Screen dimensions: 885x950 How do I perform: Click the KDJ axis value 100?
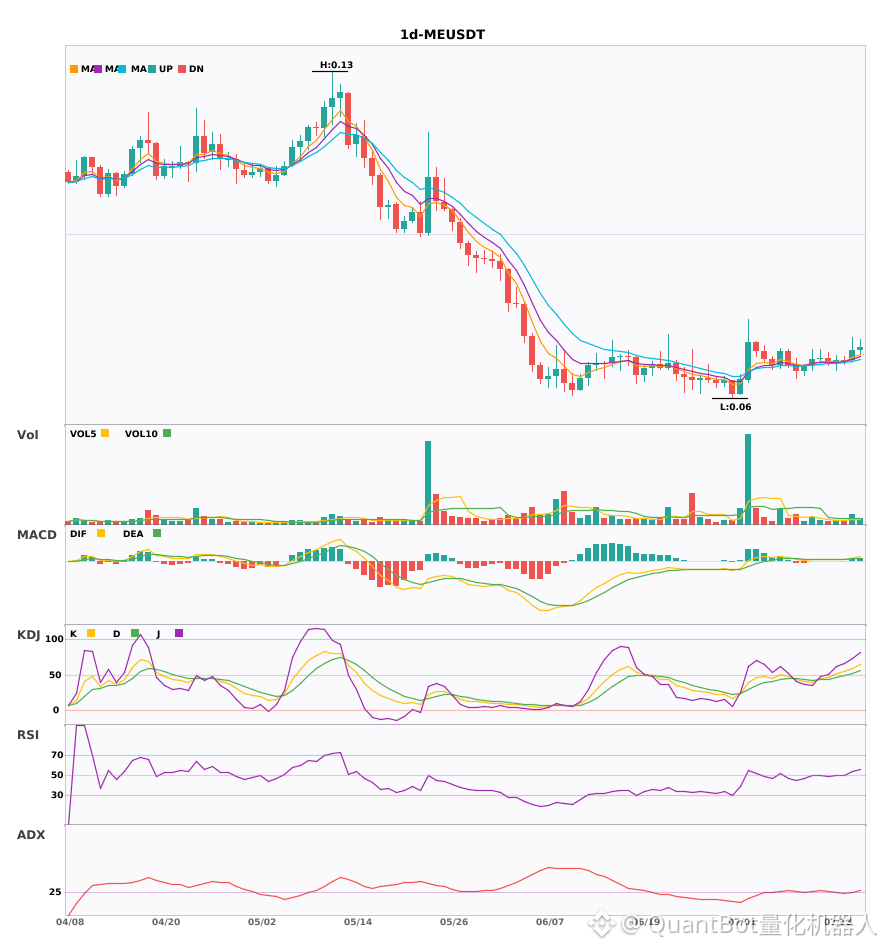click(x=55, y=639)
